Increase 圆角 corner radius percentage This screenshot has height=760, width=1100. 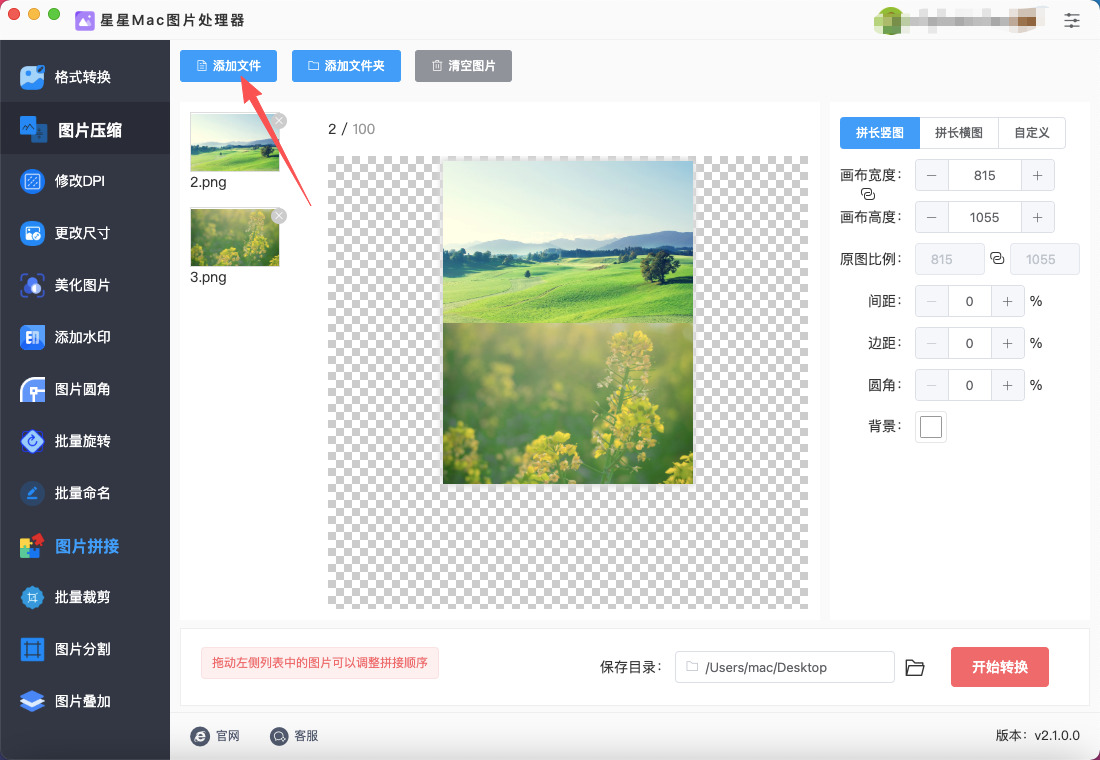[x=1007, y=385]
